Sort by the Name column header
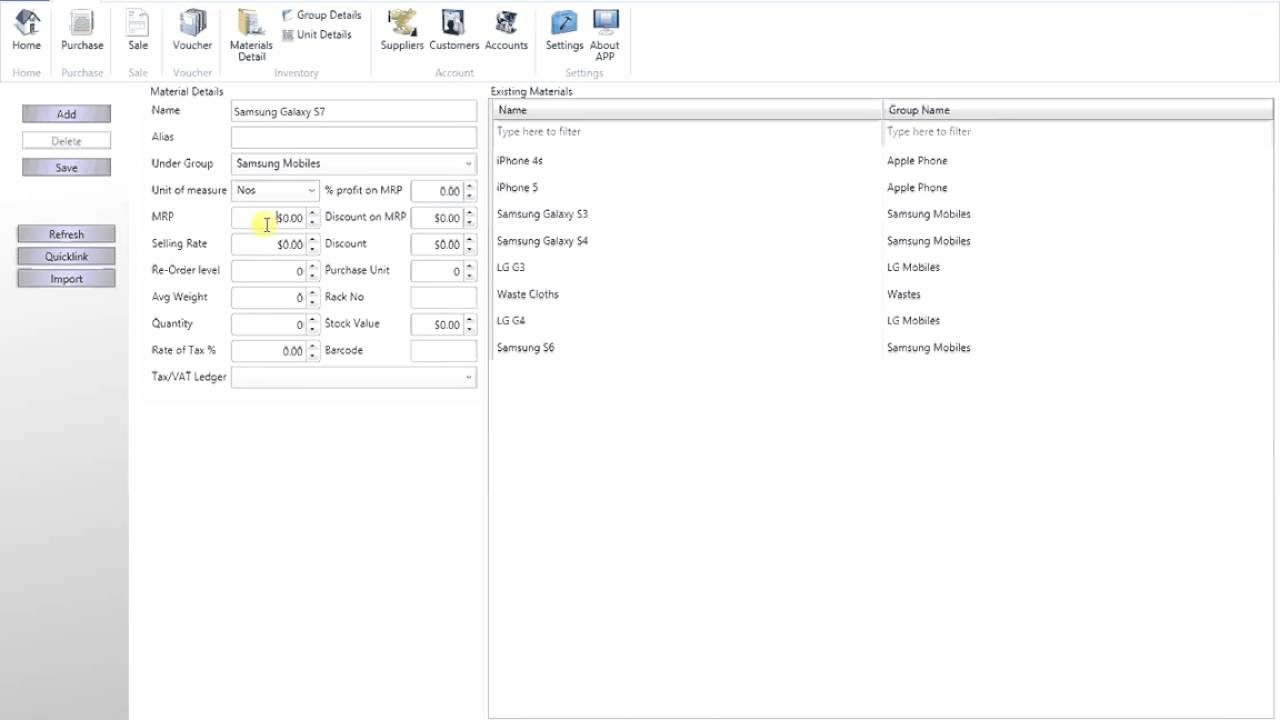 pos(686,110)
